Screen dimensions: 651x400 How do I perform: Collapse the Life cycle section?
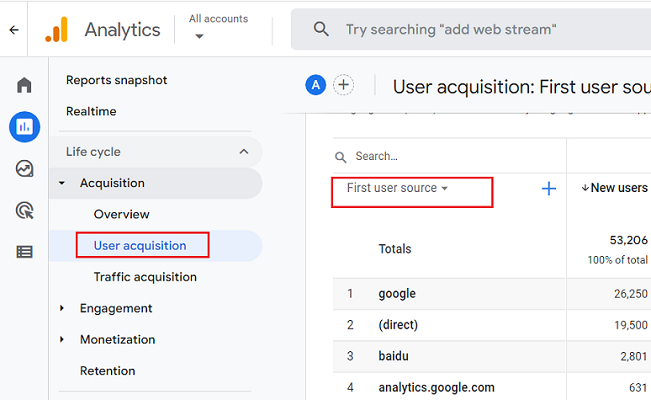click(244, 152)
